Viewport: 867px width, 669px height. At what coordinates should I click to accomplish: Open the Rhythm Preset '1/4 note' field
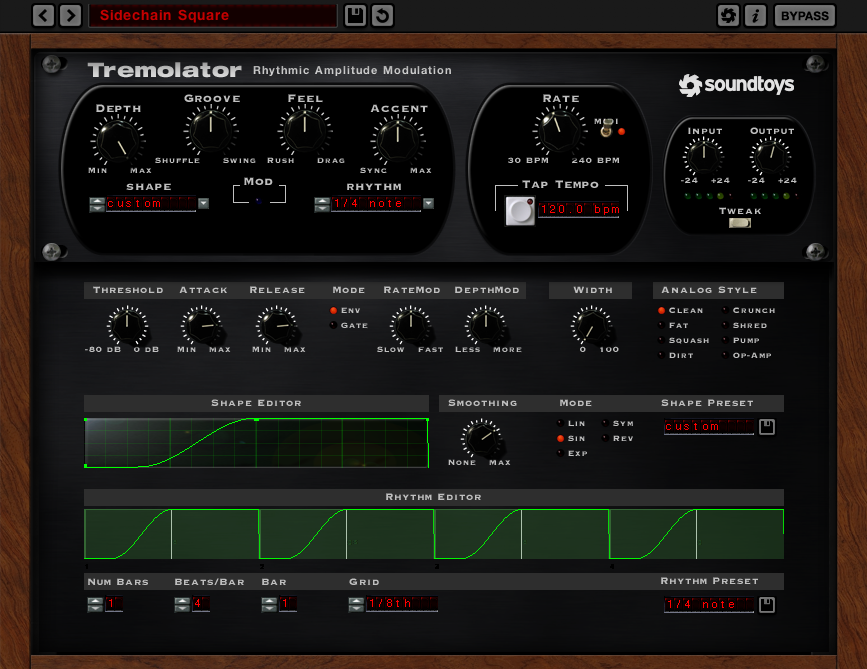coord(709,604)
